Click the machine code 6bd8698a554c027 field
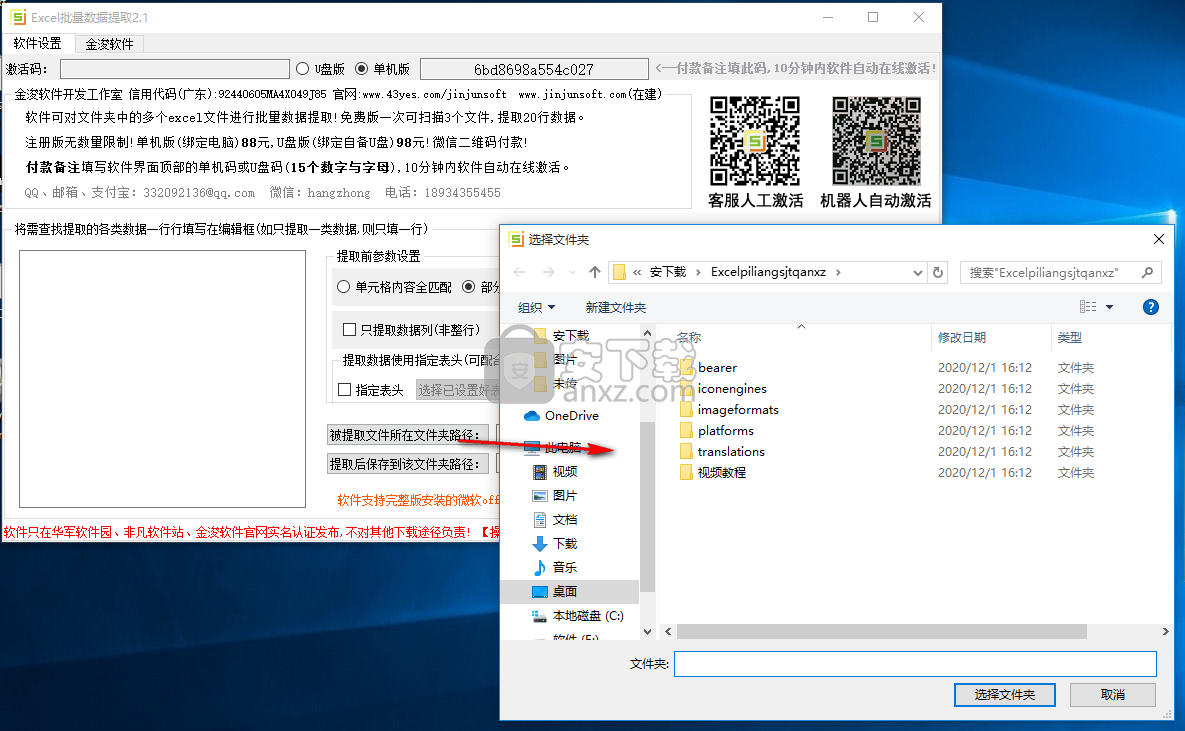This screenshot has height=731, width=1185. (534, 70)
